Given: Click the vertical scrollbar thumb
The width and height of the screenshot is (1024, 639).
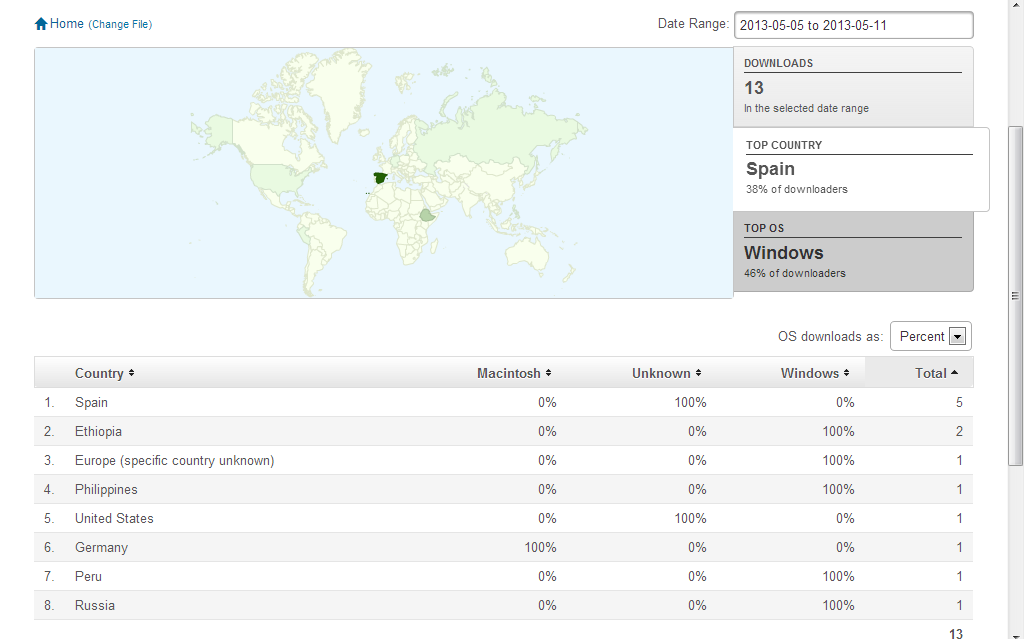Looking at the screenshot, I should (x=1015, y=296).
